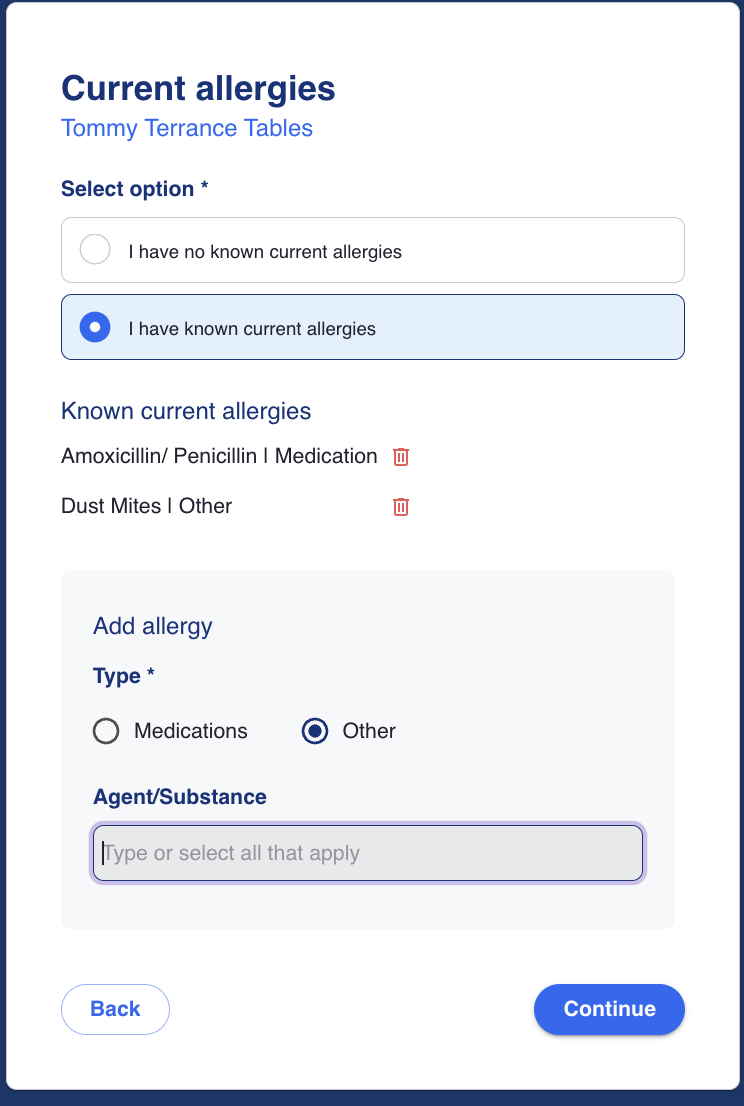Viewport: 744px width, 1106px height.
Task: Select the no known current allergies radio circle
Action: pos(95,250)
